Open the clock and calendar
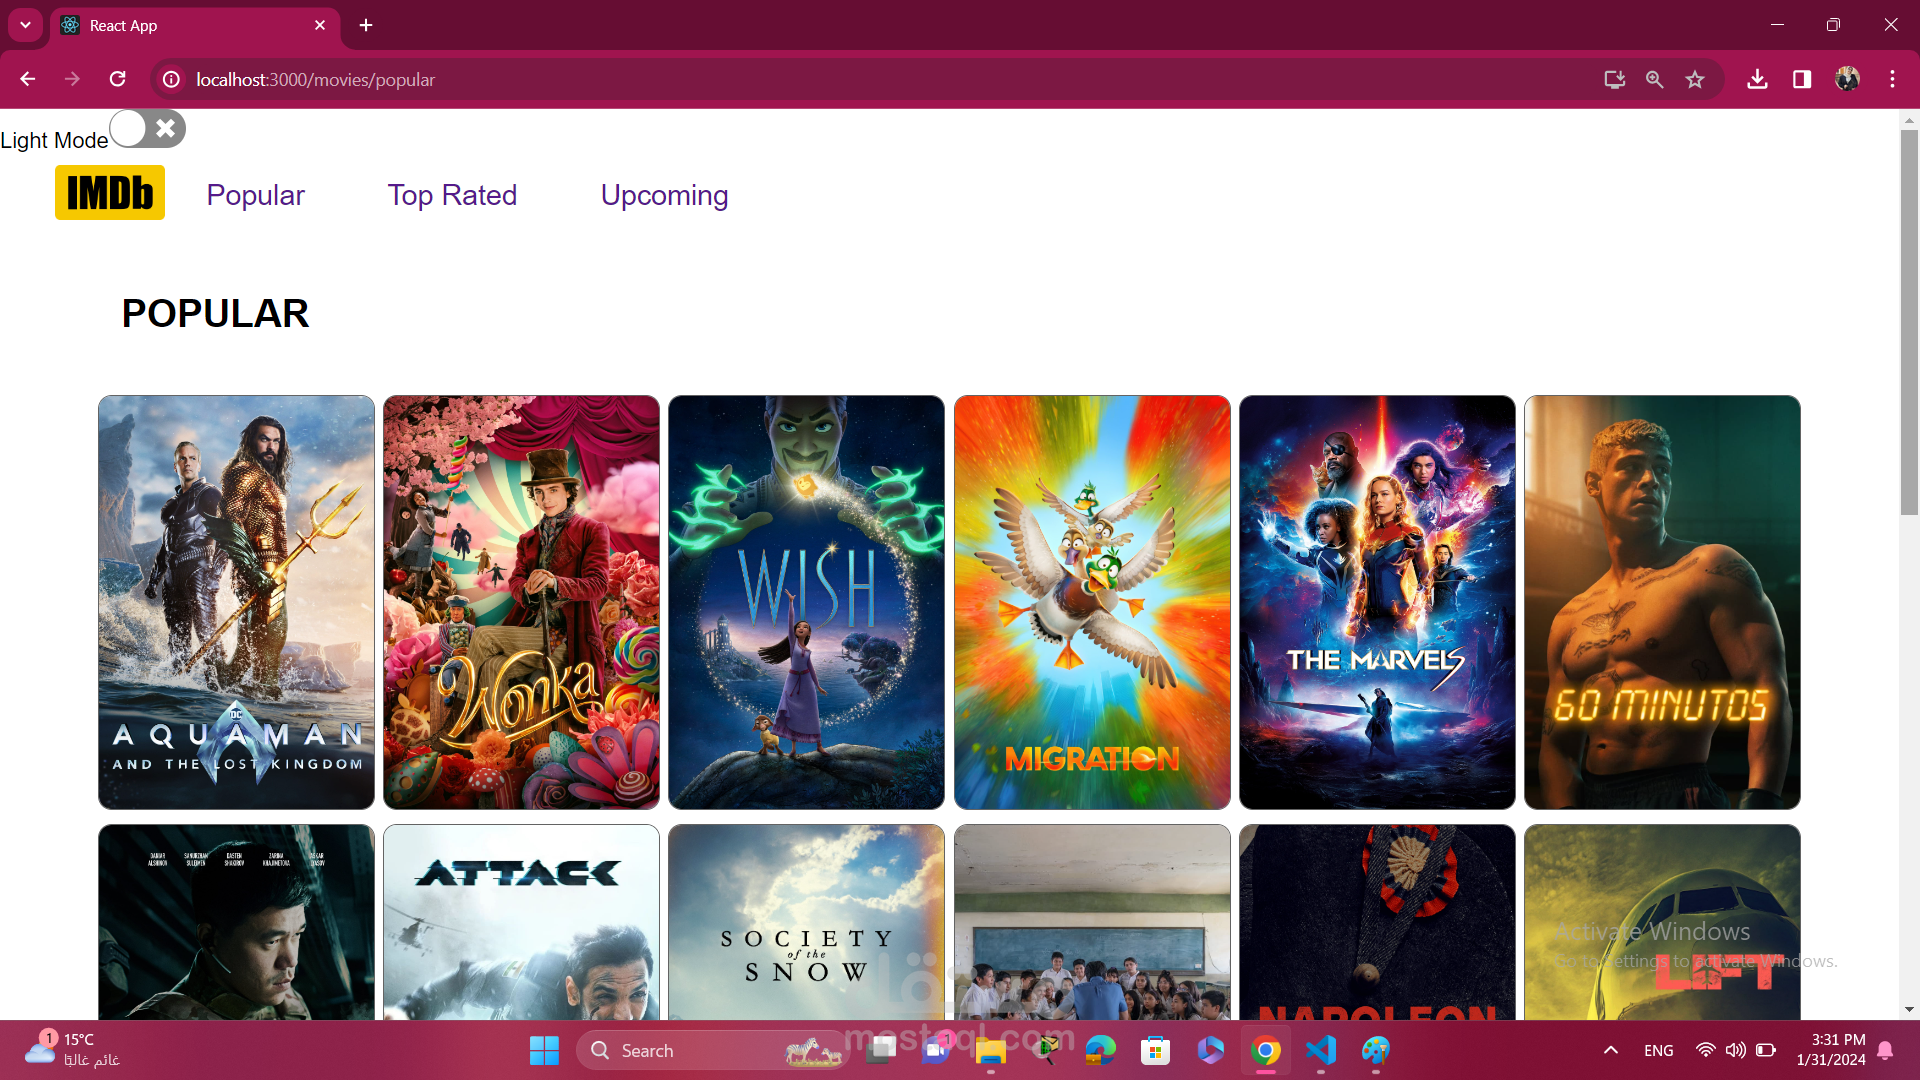Image resolution: width=1920 pixels, height=1080 pixels. [1830, 1050]
